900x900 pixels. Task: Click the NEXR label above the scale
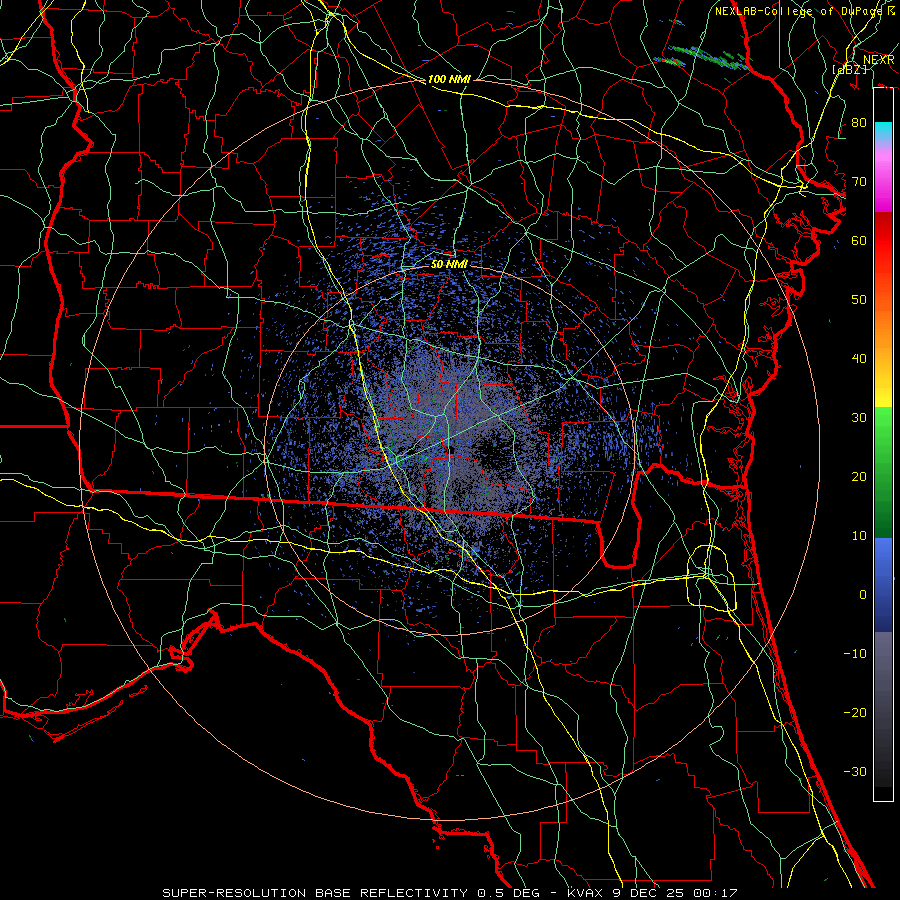(x=878, y=60)
